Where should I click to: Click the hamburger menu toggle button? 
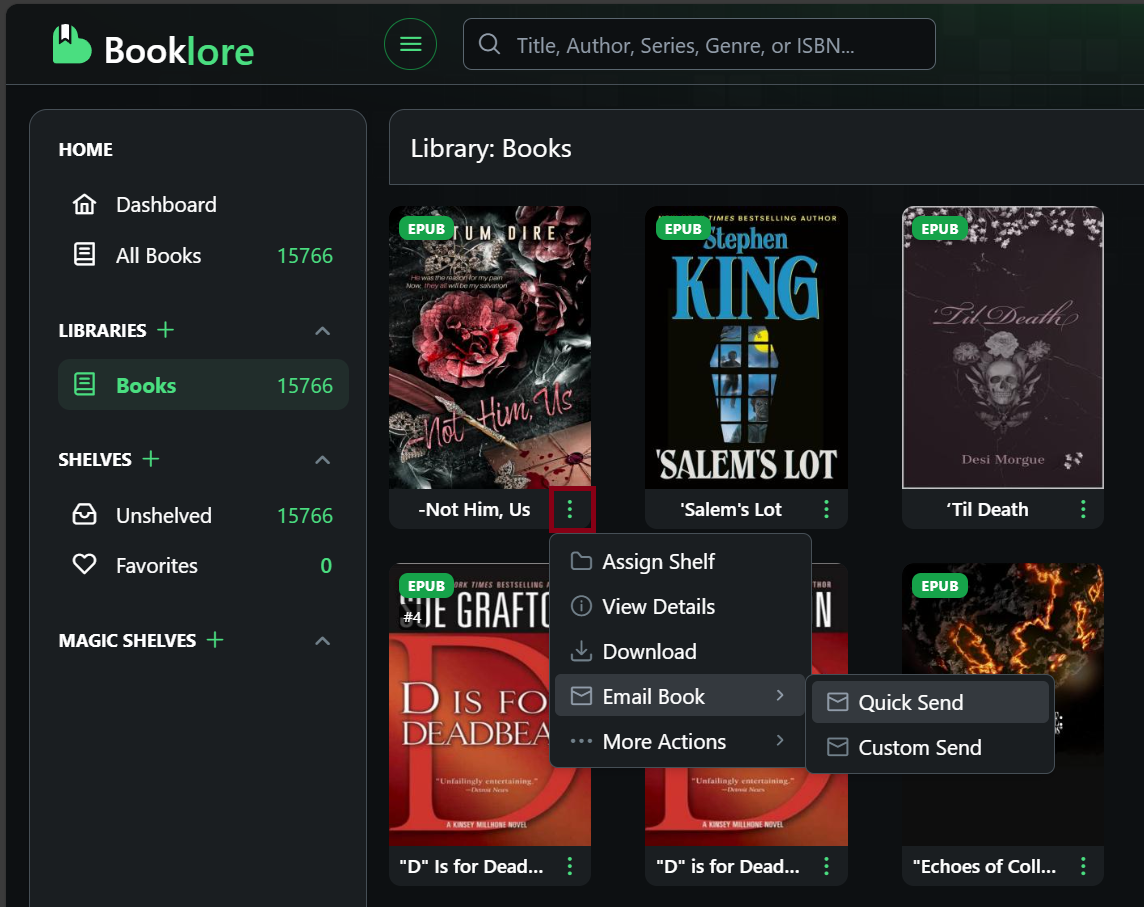(x=410, y=44)
